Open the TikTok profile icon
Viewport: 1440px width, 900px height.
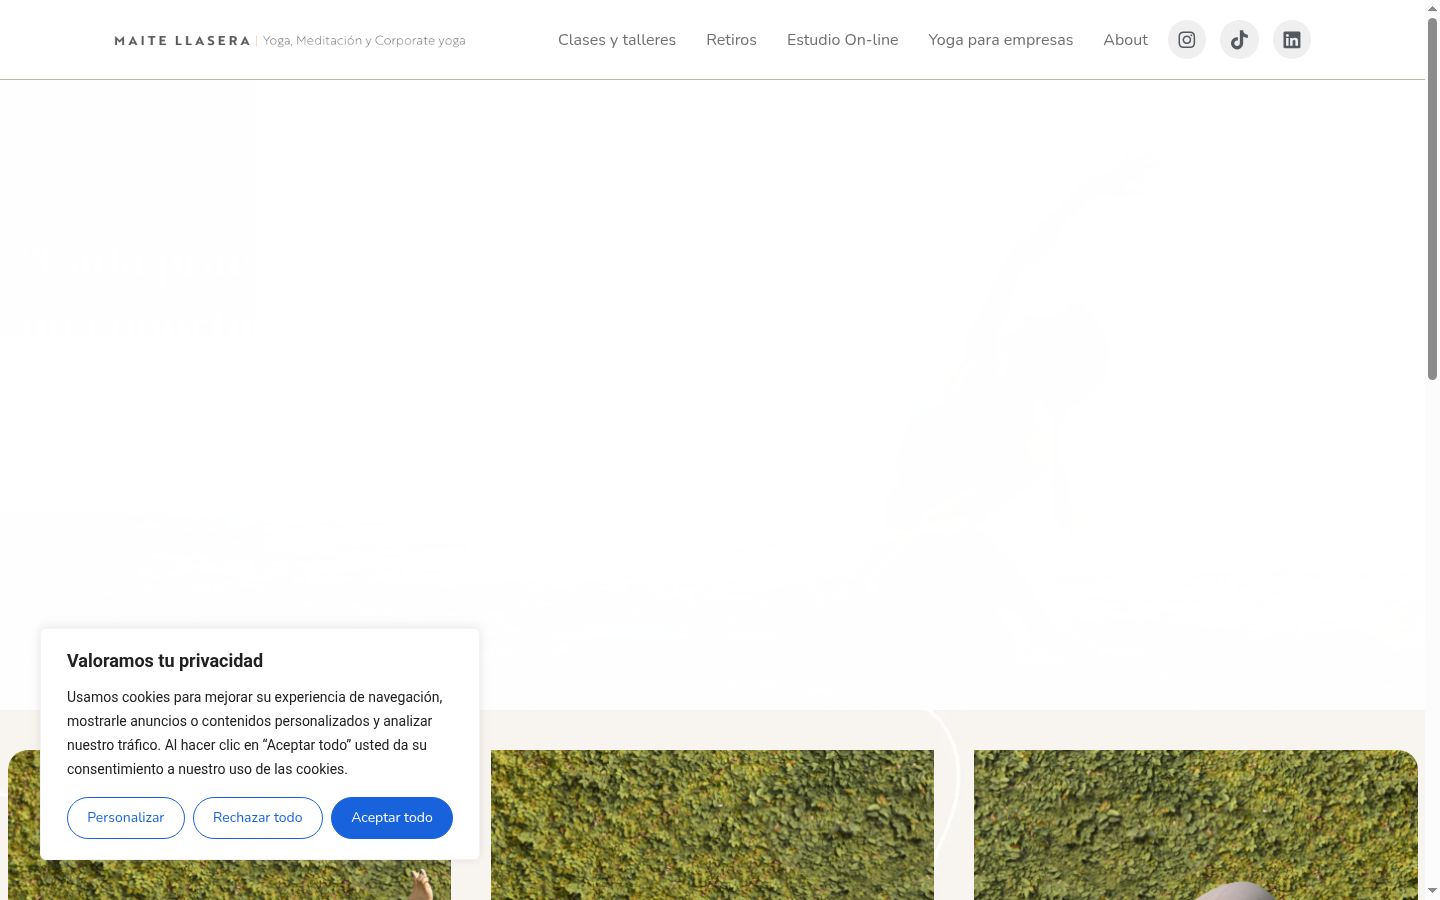pos(1239,40)
